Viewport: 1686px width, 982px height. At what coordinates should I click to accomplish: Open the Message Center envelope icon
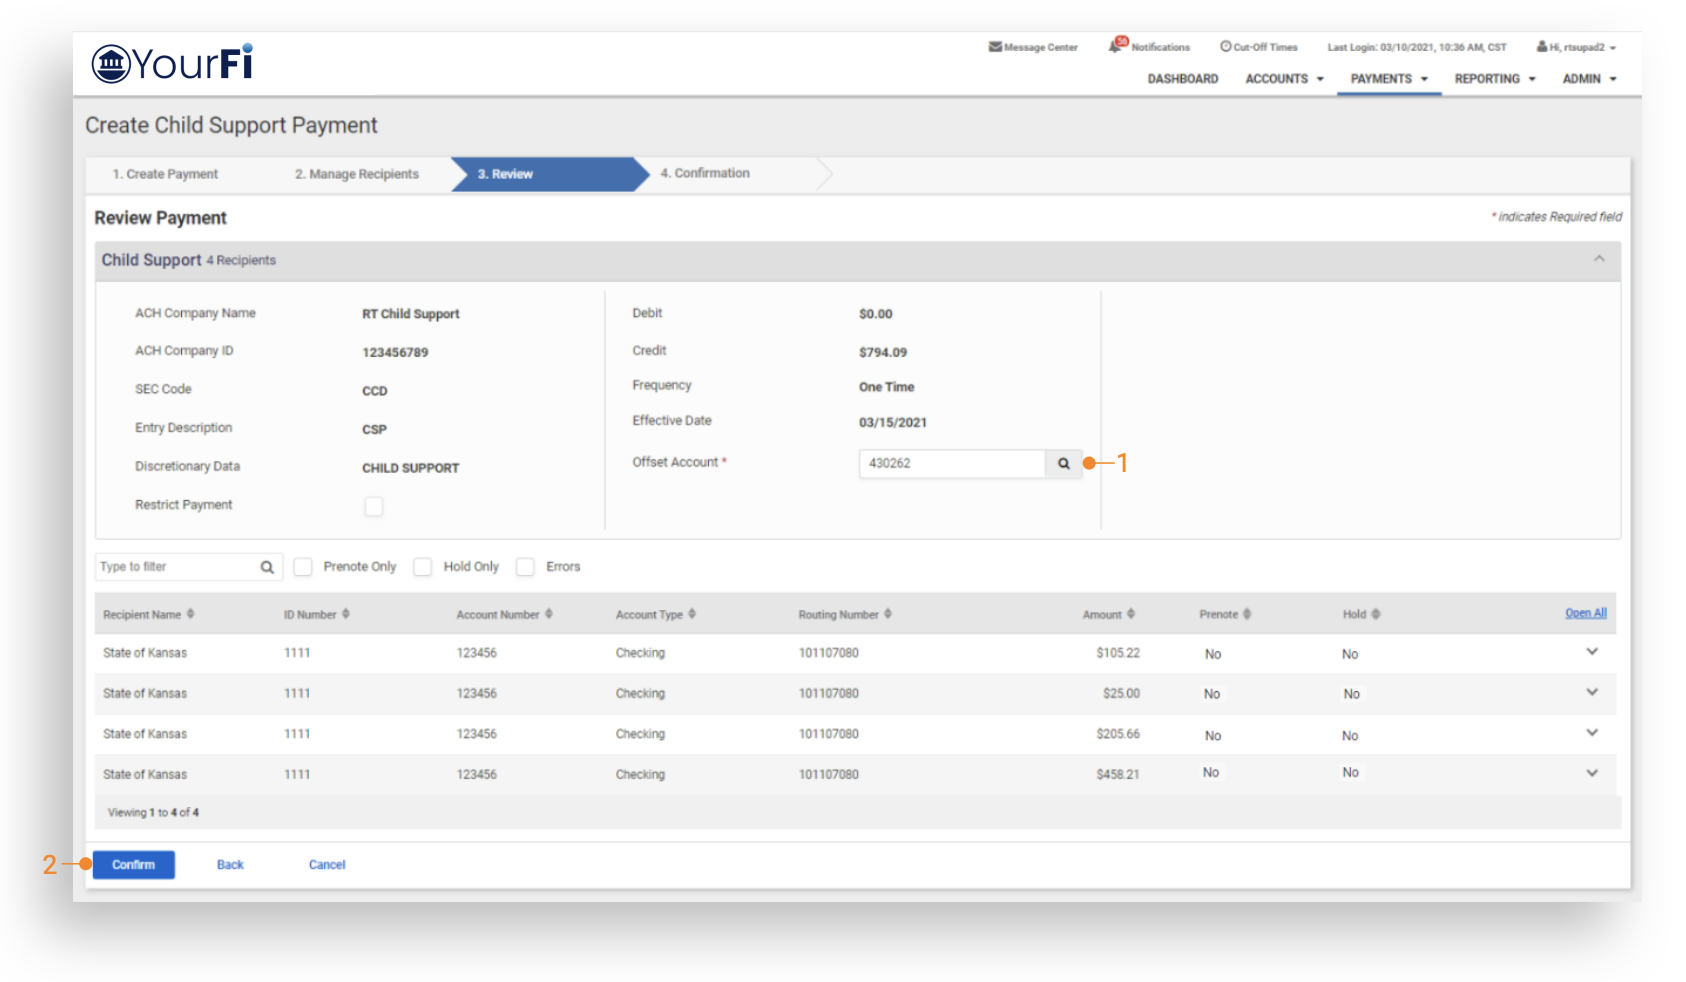point(995,47)
